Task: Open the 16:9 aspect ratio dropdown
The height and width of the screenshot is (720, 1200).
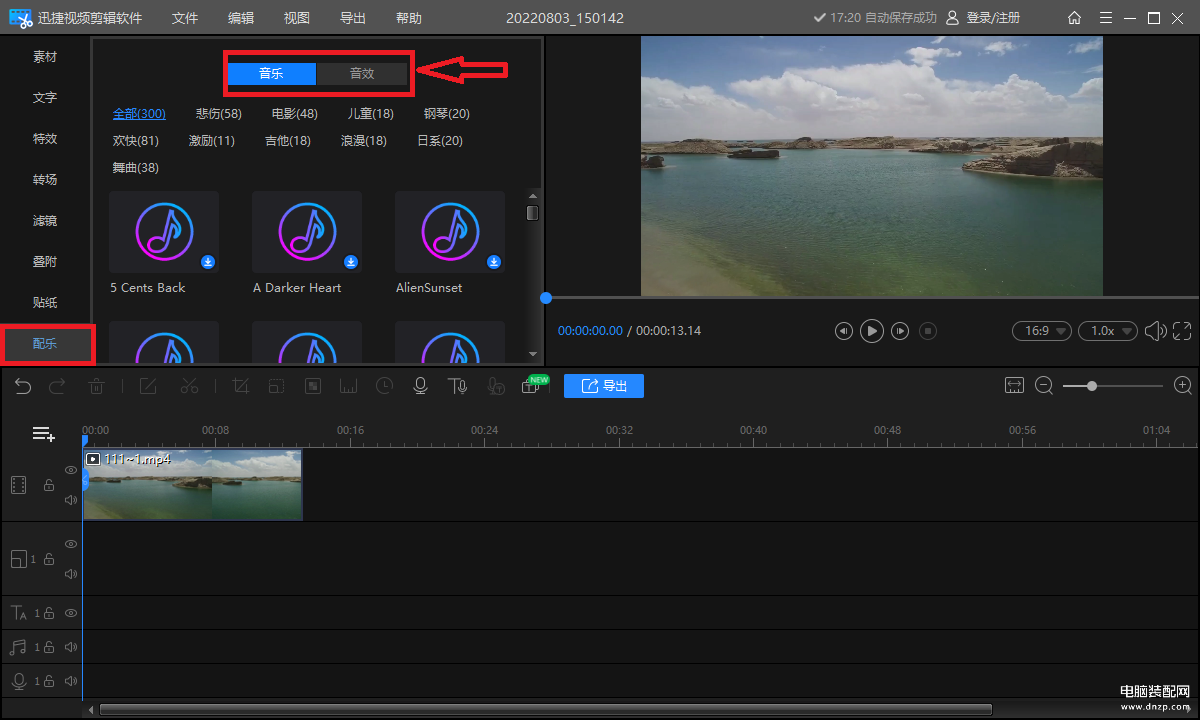Action: pos(1041,331)
